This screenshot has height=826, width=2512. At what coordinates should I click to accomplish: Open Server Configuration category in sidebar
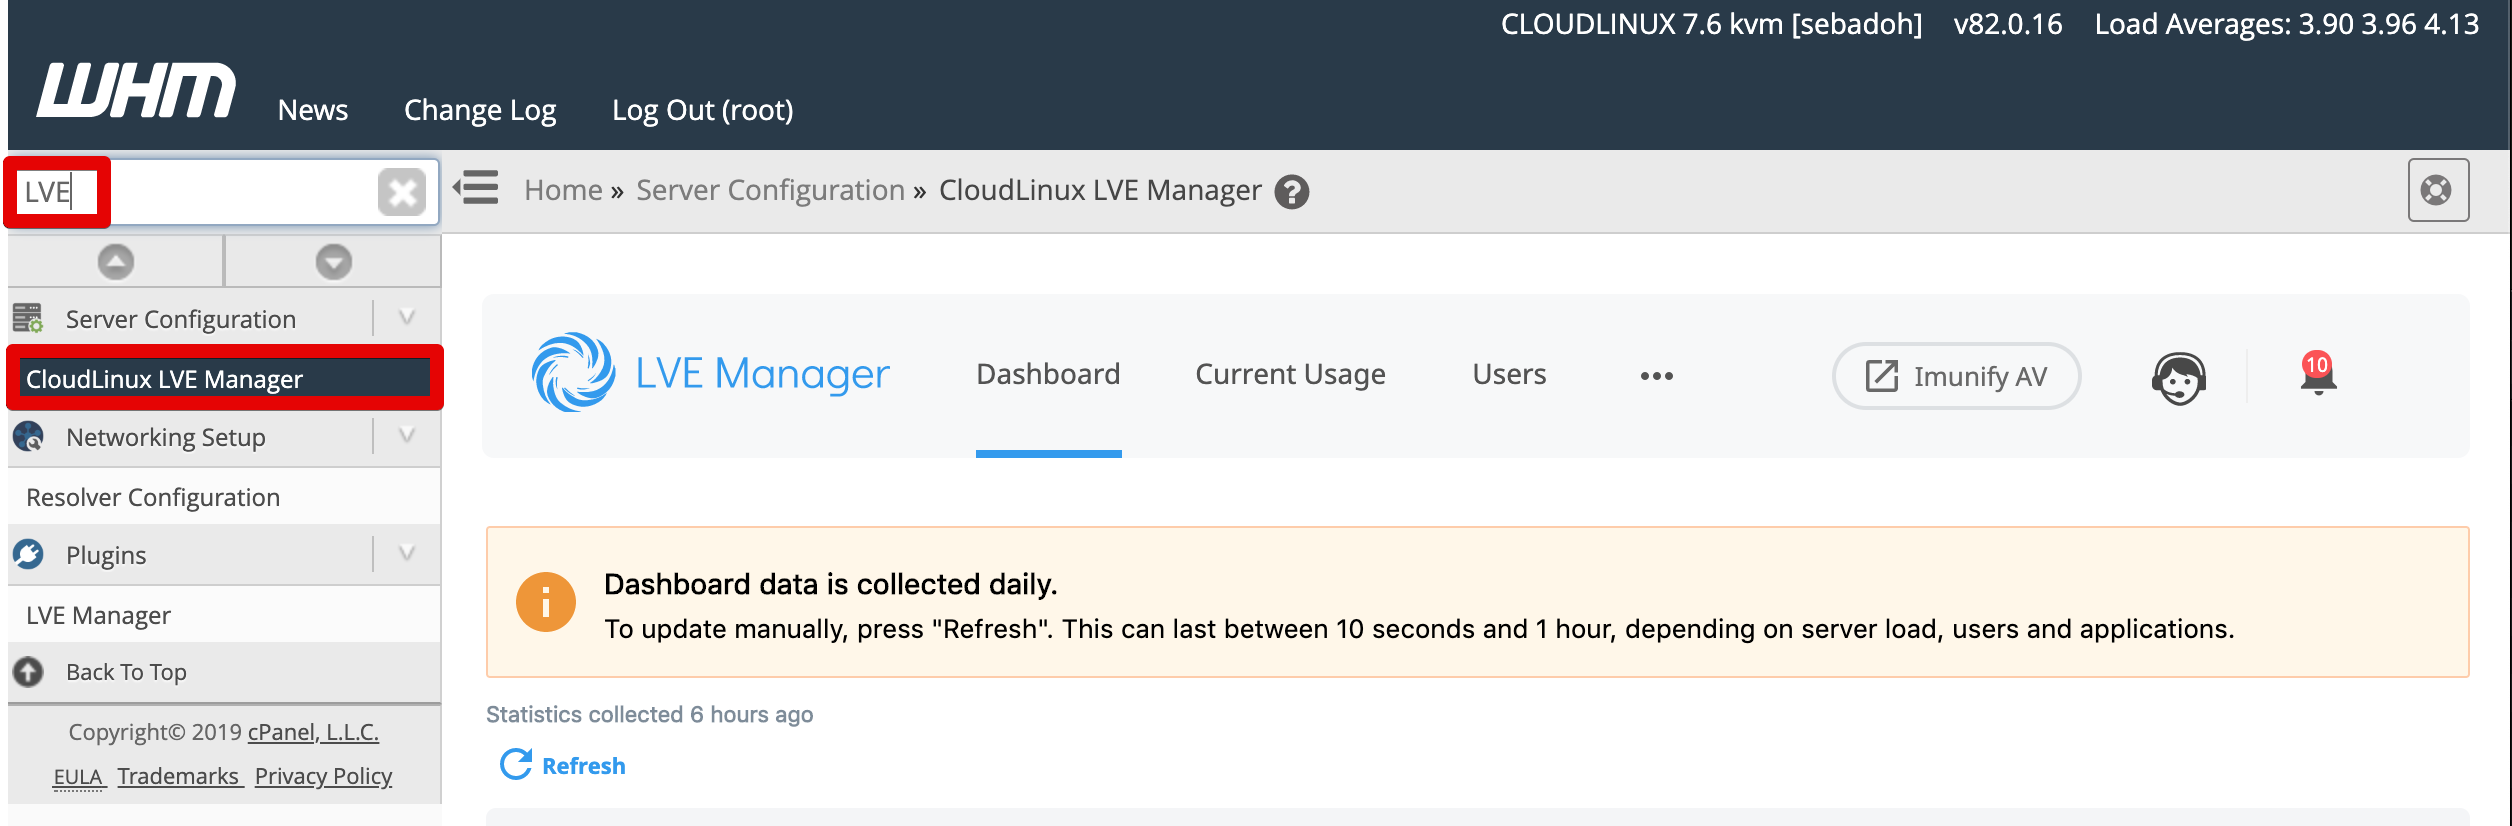181,319
